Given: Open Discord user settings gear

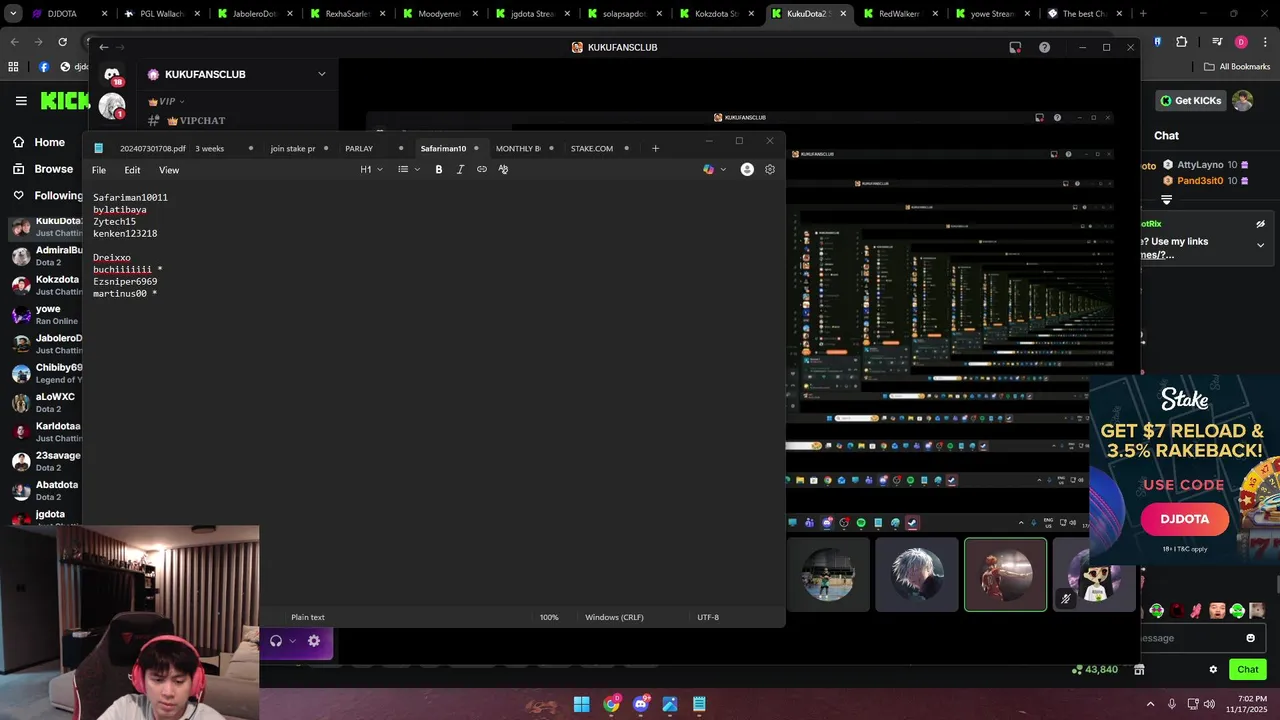Looking at the screenshot, I should pyautogui.click(x=314, y=641).
